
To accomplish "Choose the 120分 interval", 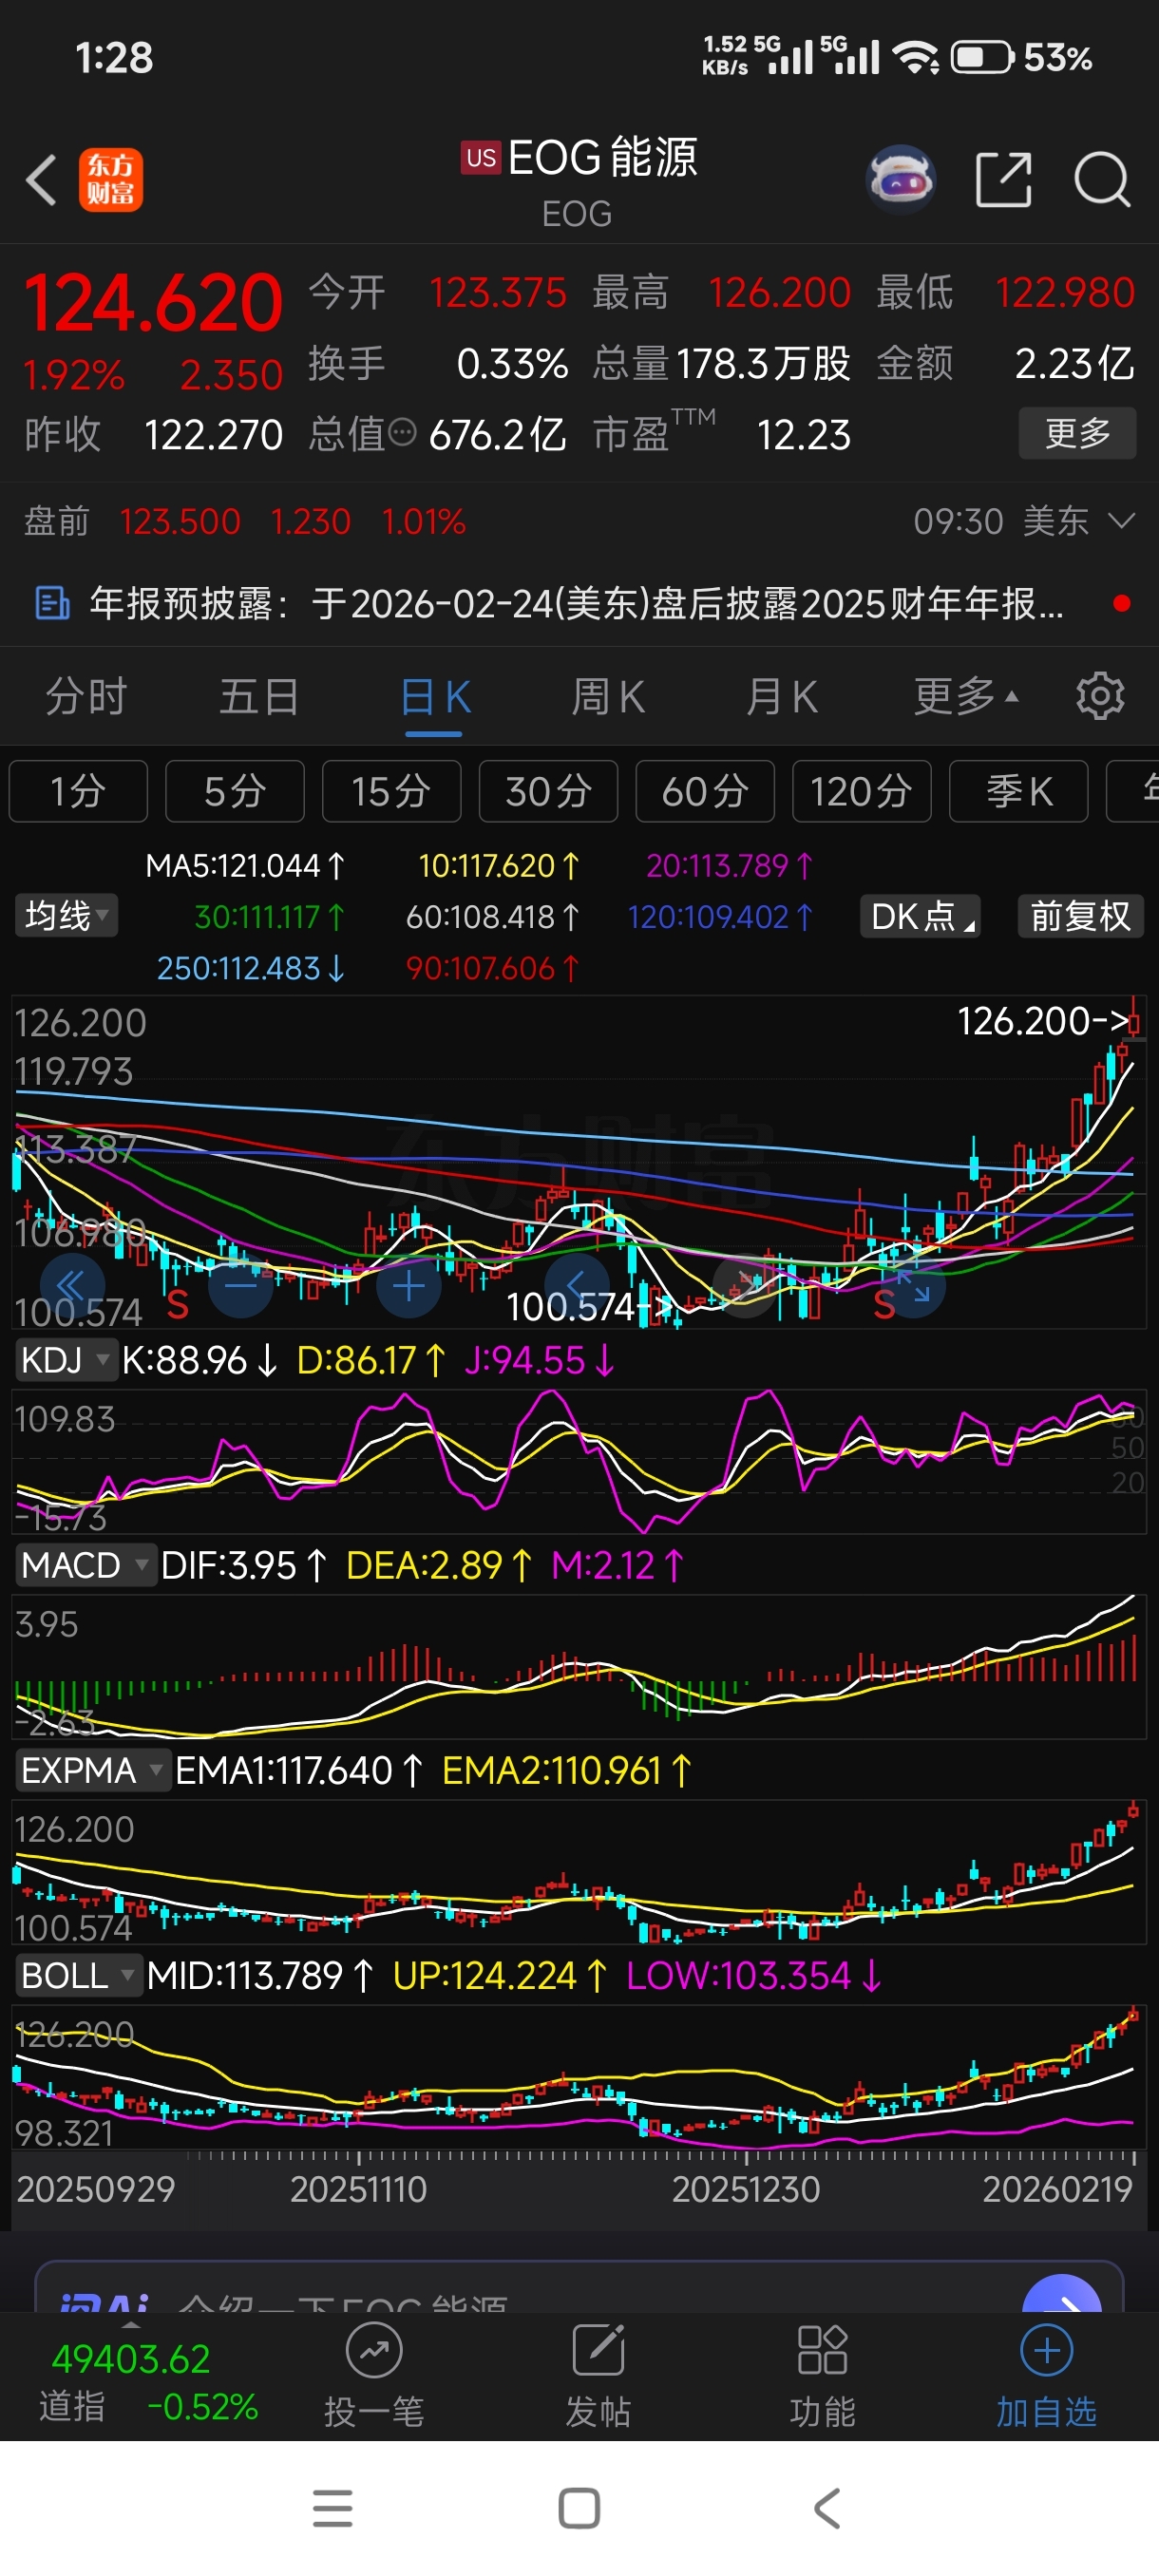I will [861, 791].
